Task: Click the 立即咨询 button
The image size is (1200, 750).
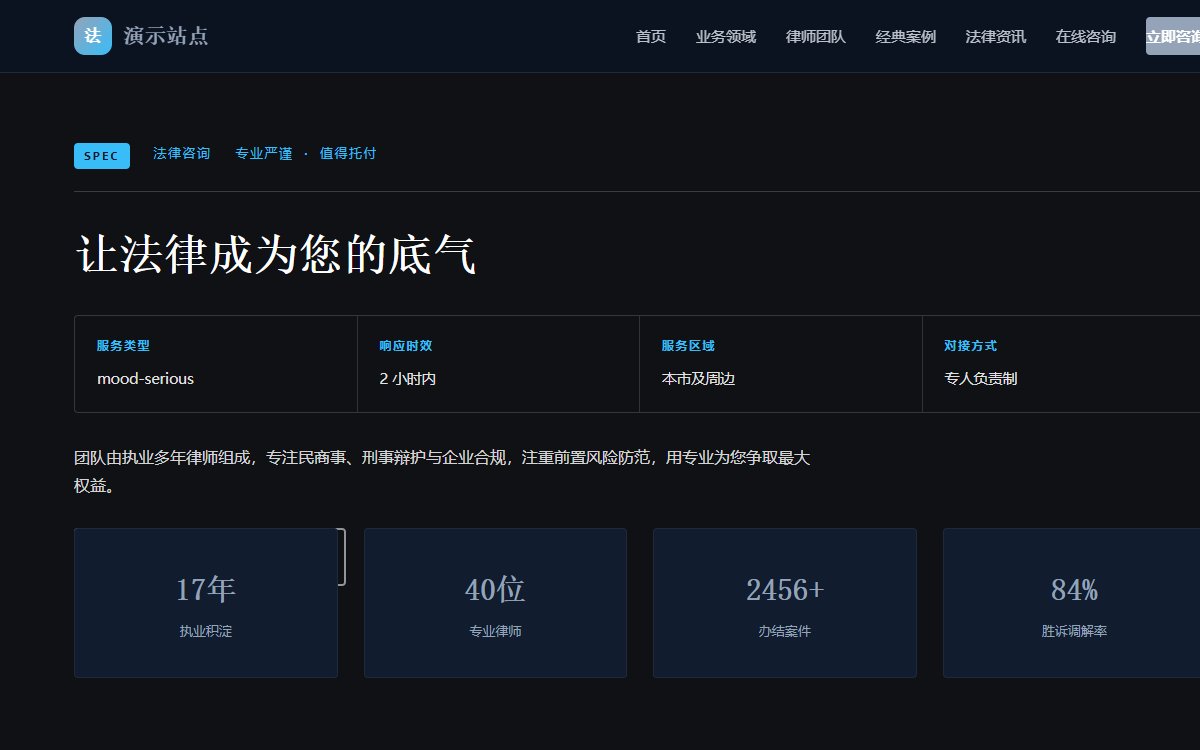Action: (1173, 36)
